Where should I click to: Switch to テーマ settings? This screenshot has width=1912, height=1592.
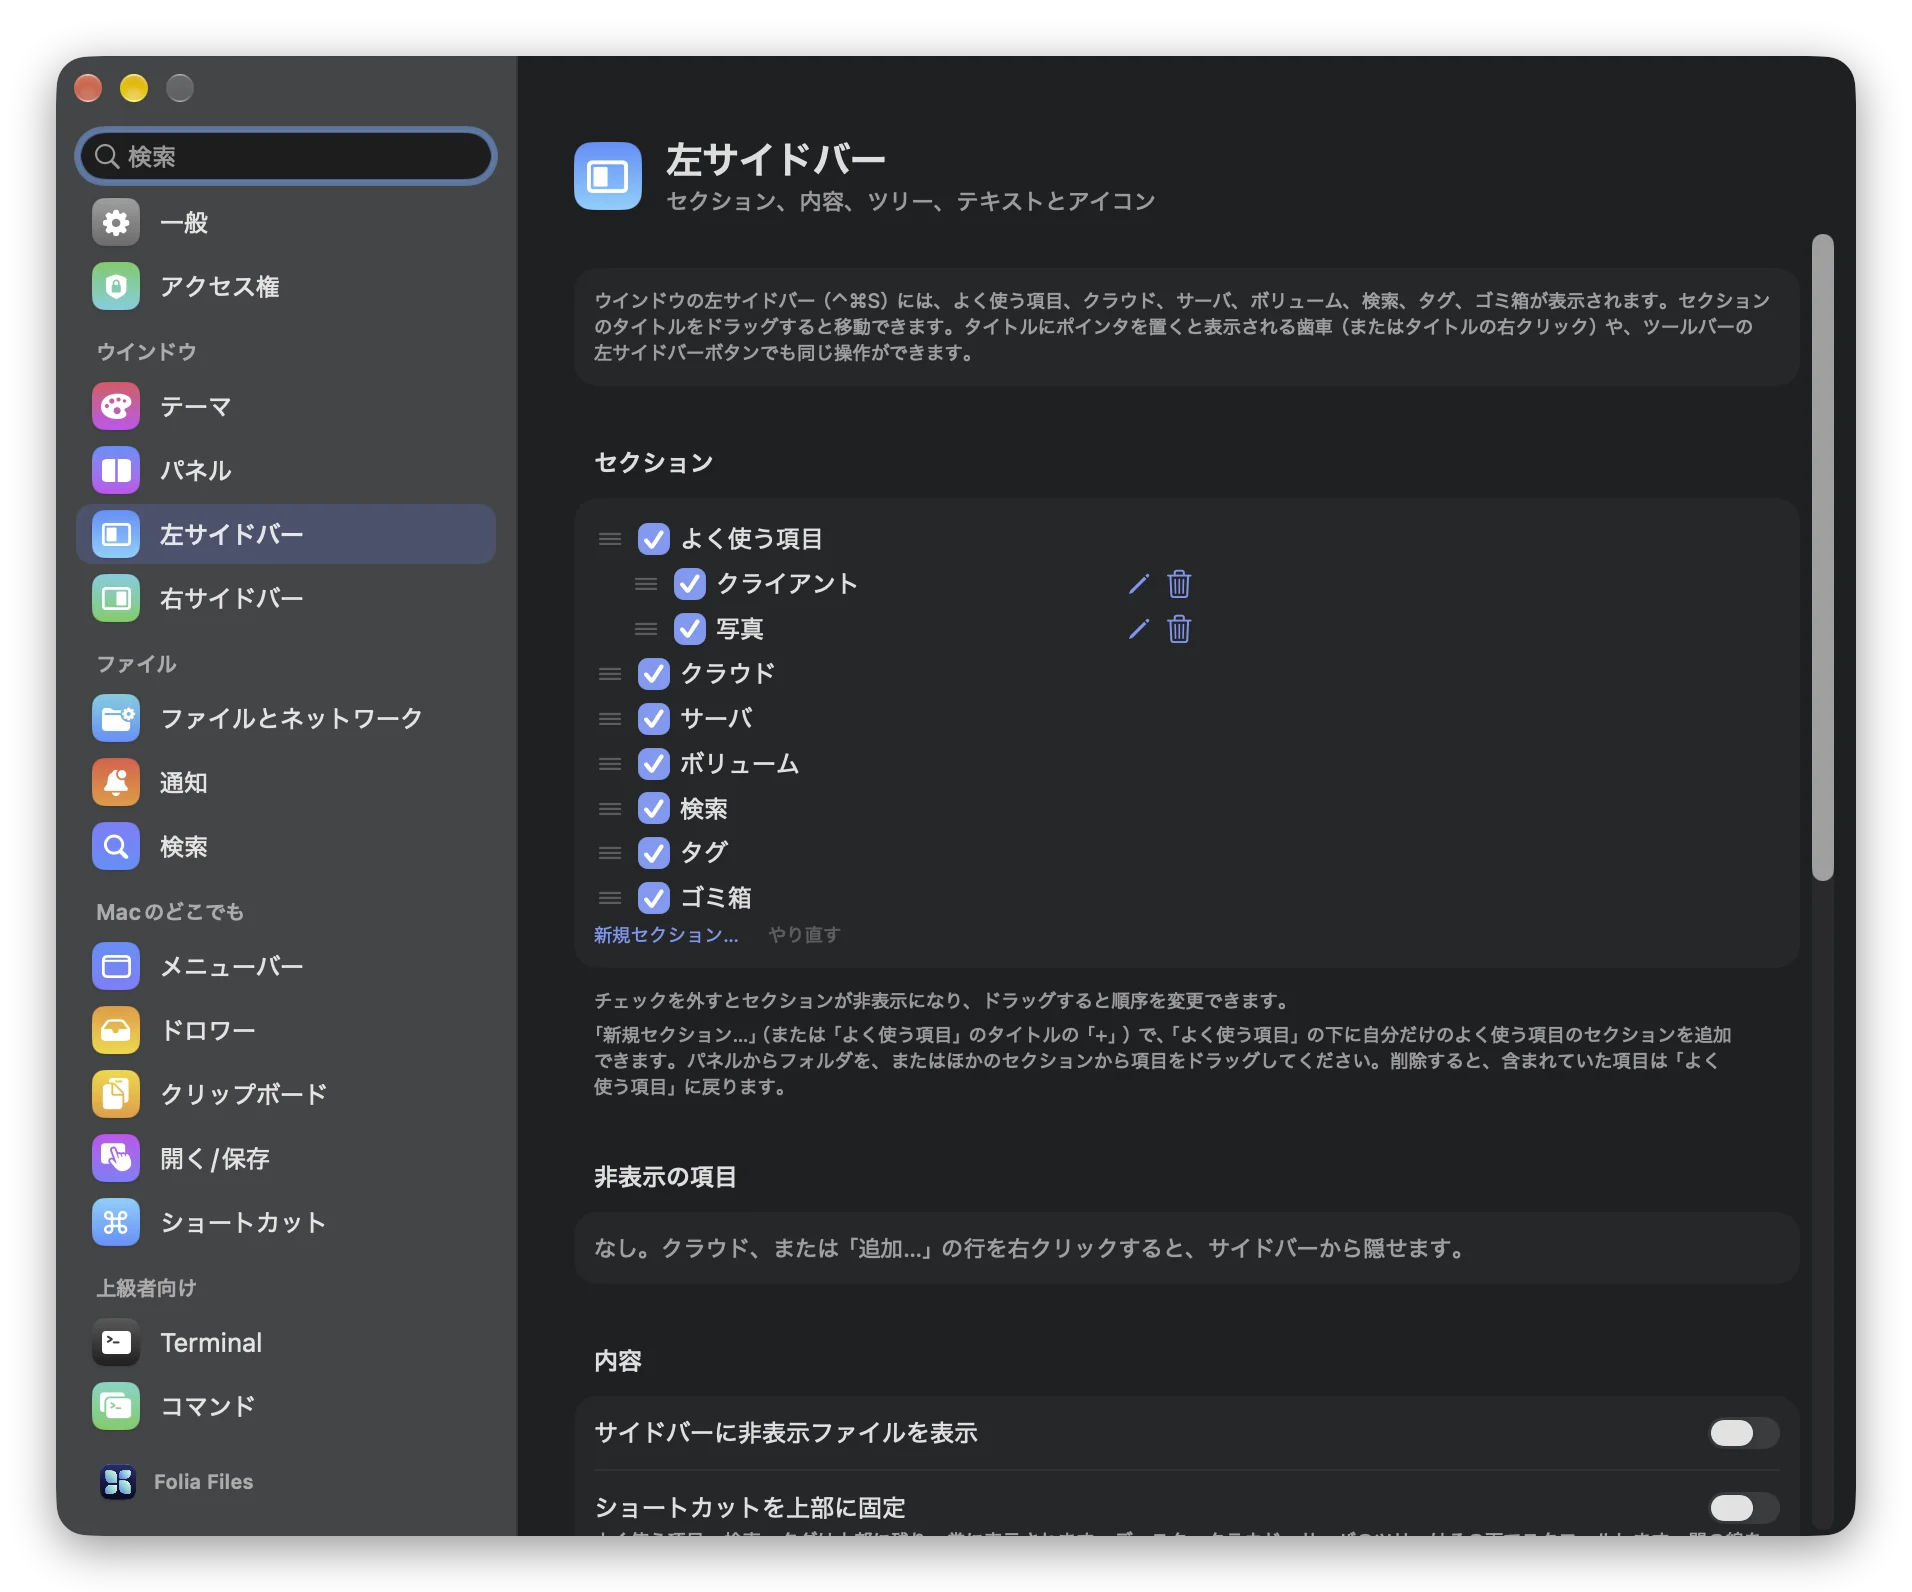[286, 406]
